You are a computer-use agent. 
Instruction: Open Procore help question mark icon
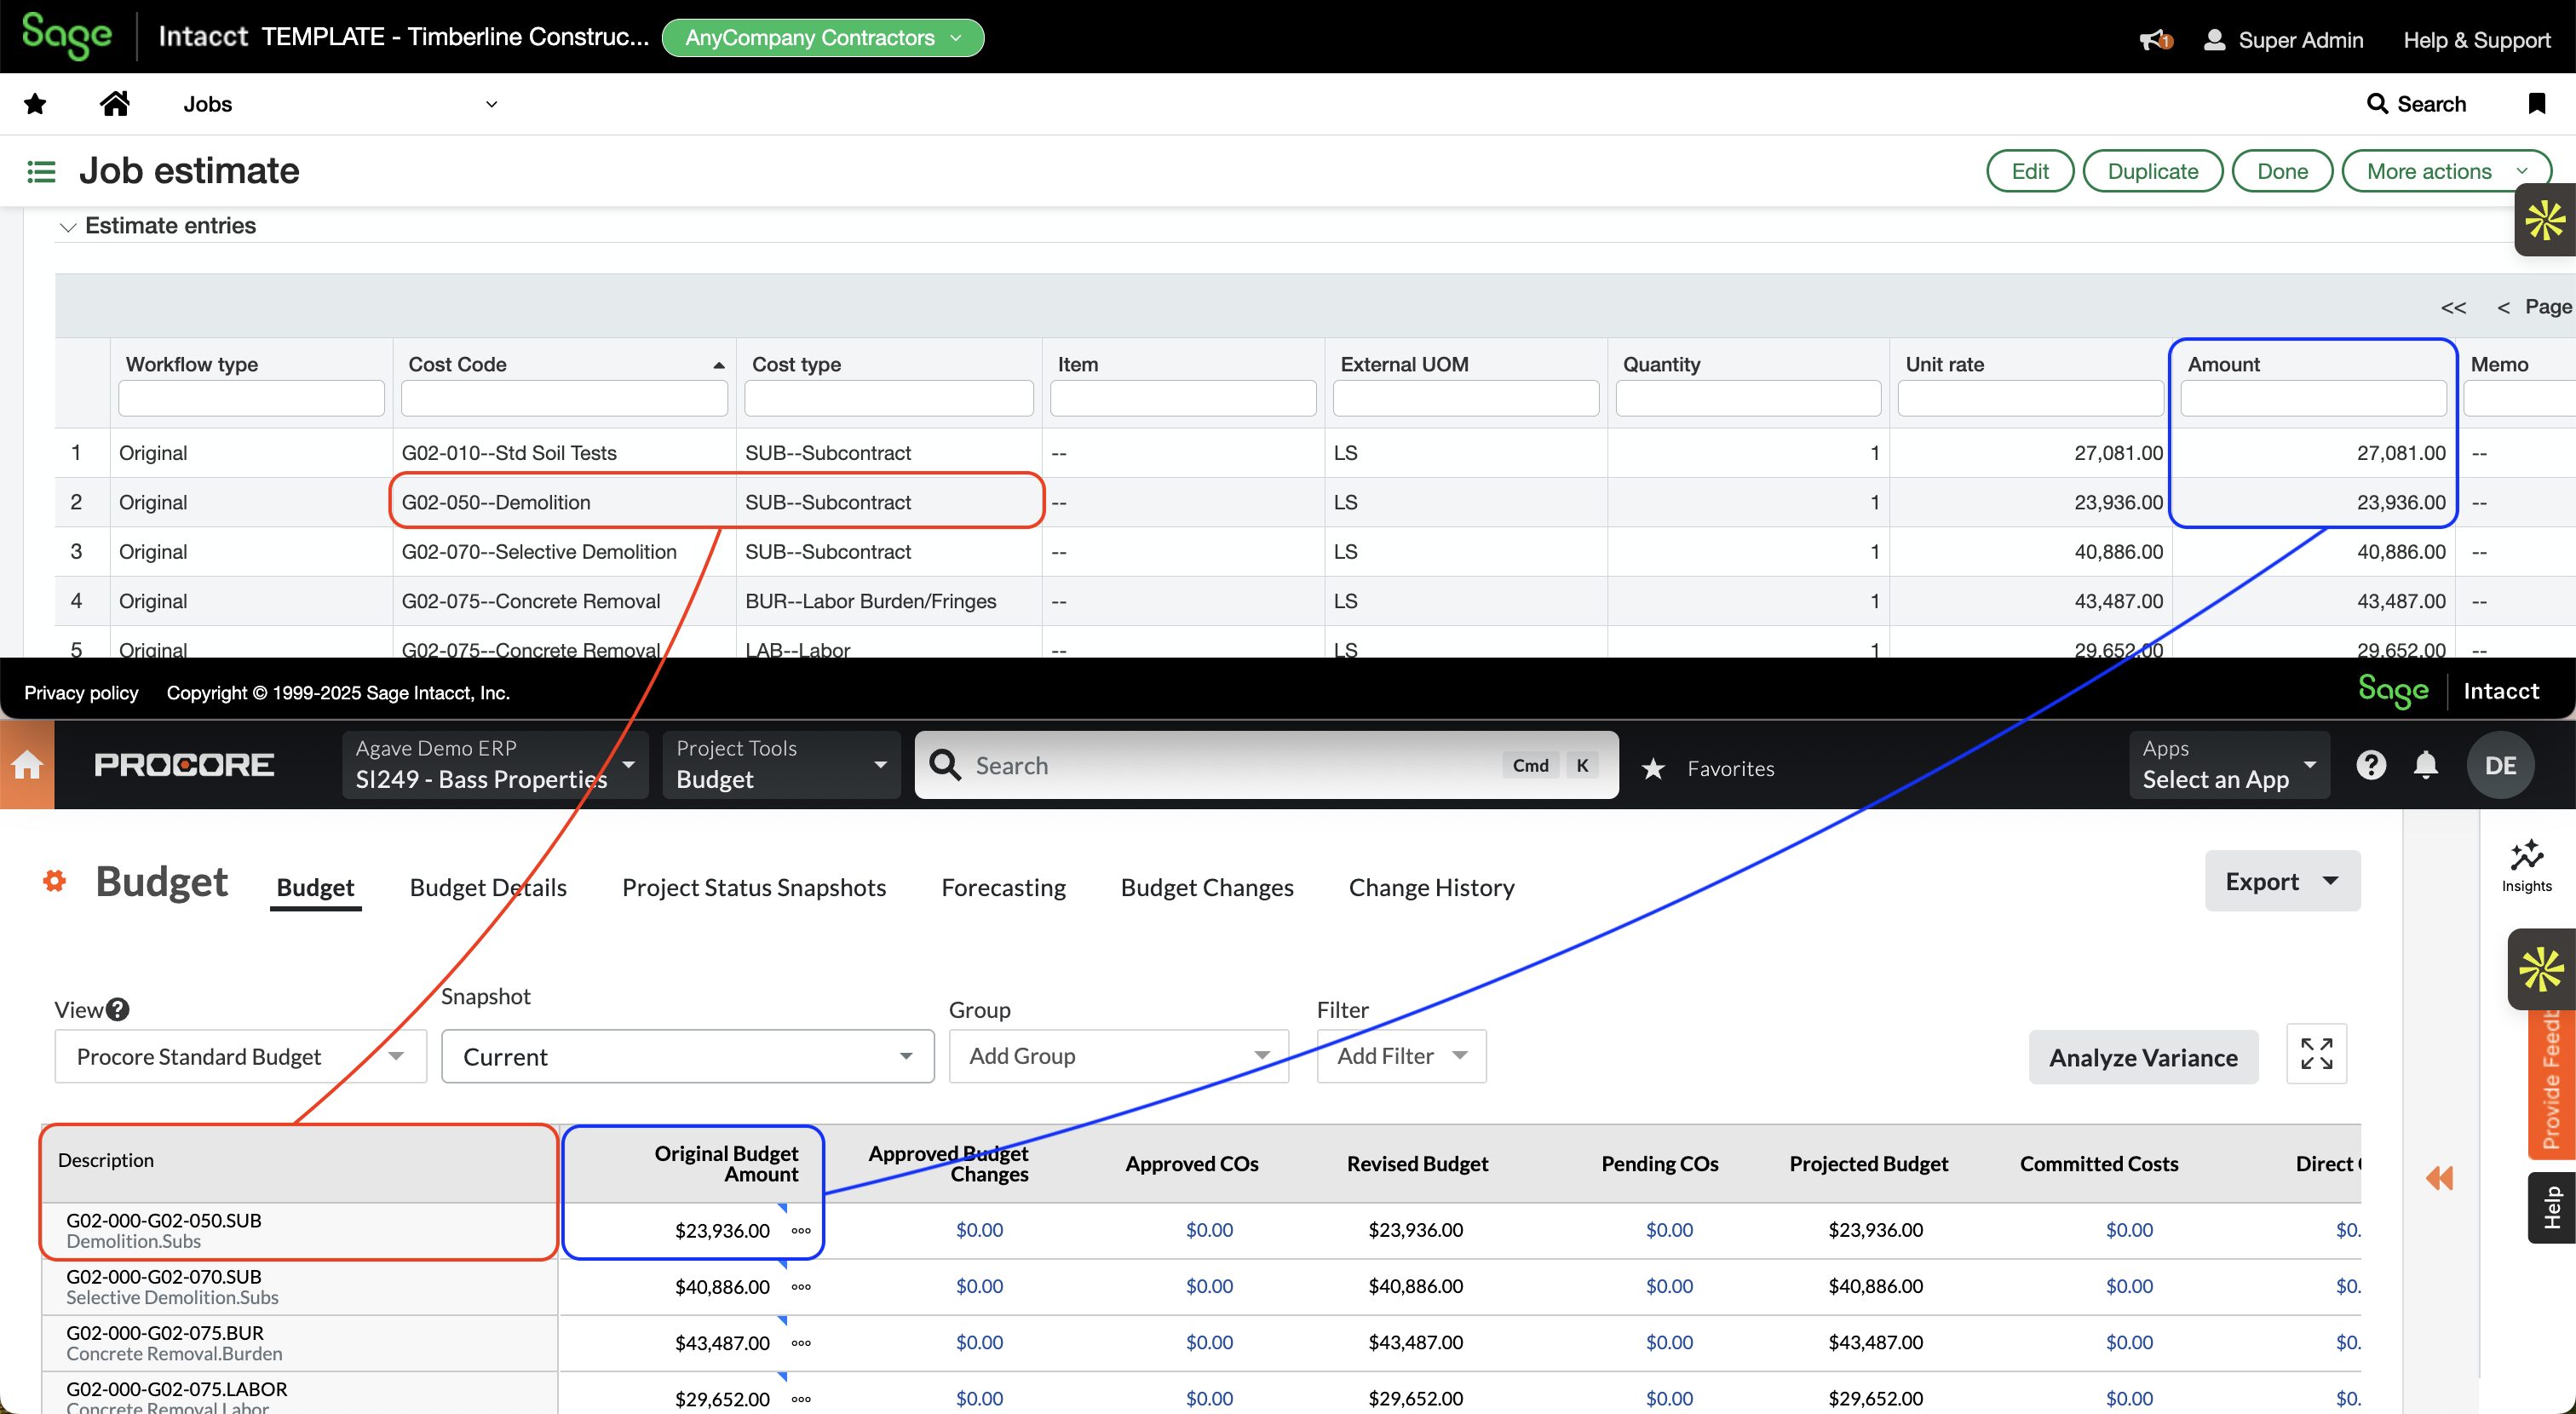click(x=2371, y=765)
